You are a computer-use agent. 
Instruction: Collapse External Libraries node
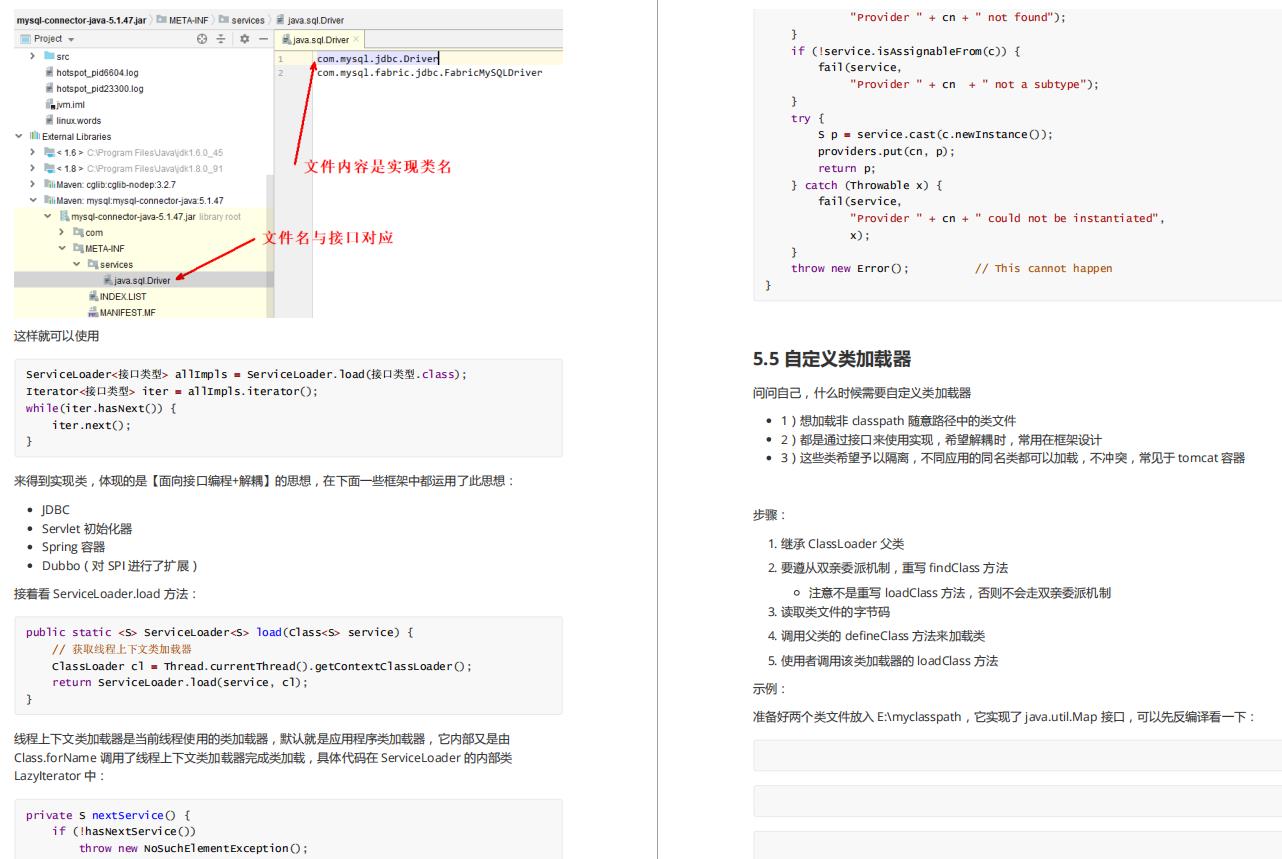[x=19, y=136]
